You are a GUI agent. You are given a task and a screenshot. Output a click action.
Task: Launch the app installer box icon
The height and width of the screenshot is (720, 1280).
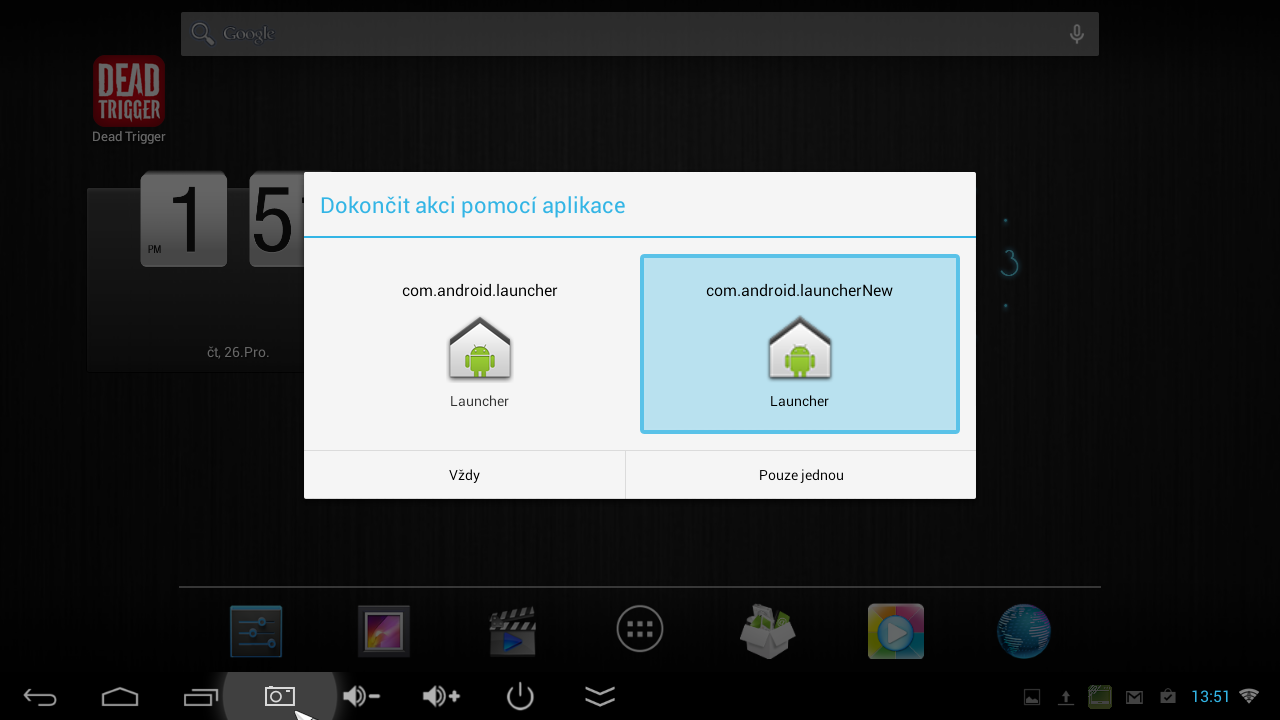coord(767,631)
